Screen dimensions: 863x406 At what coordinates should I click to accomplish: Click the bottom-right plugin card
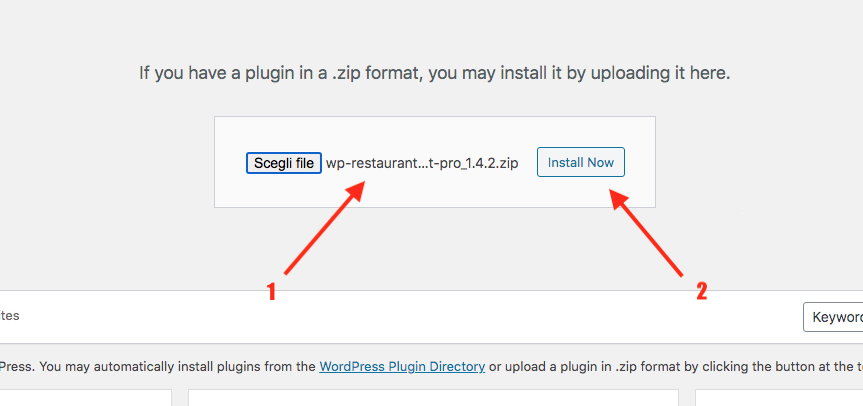pyautogui.click(x=779, y=398)
